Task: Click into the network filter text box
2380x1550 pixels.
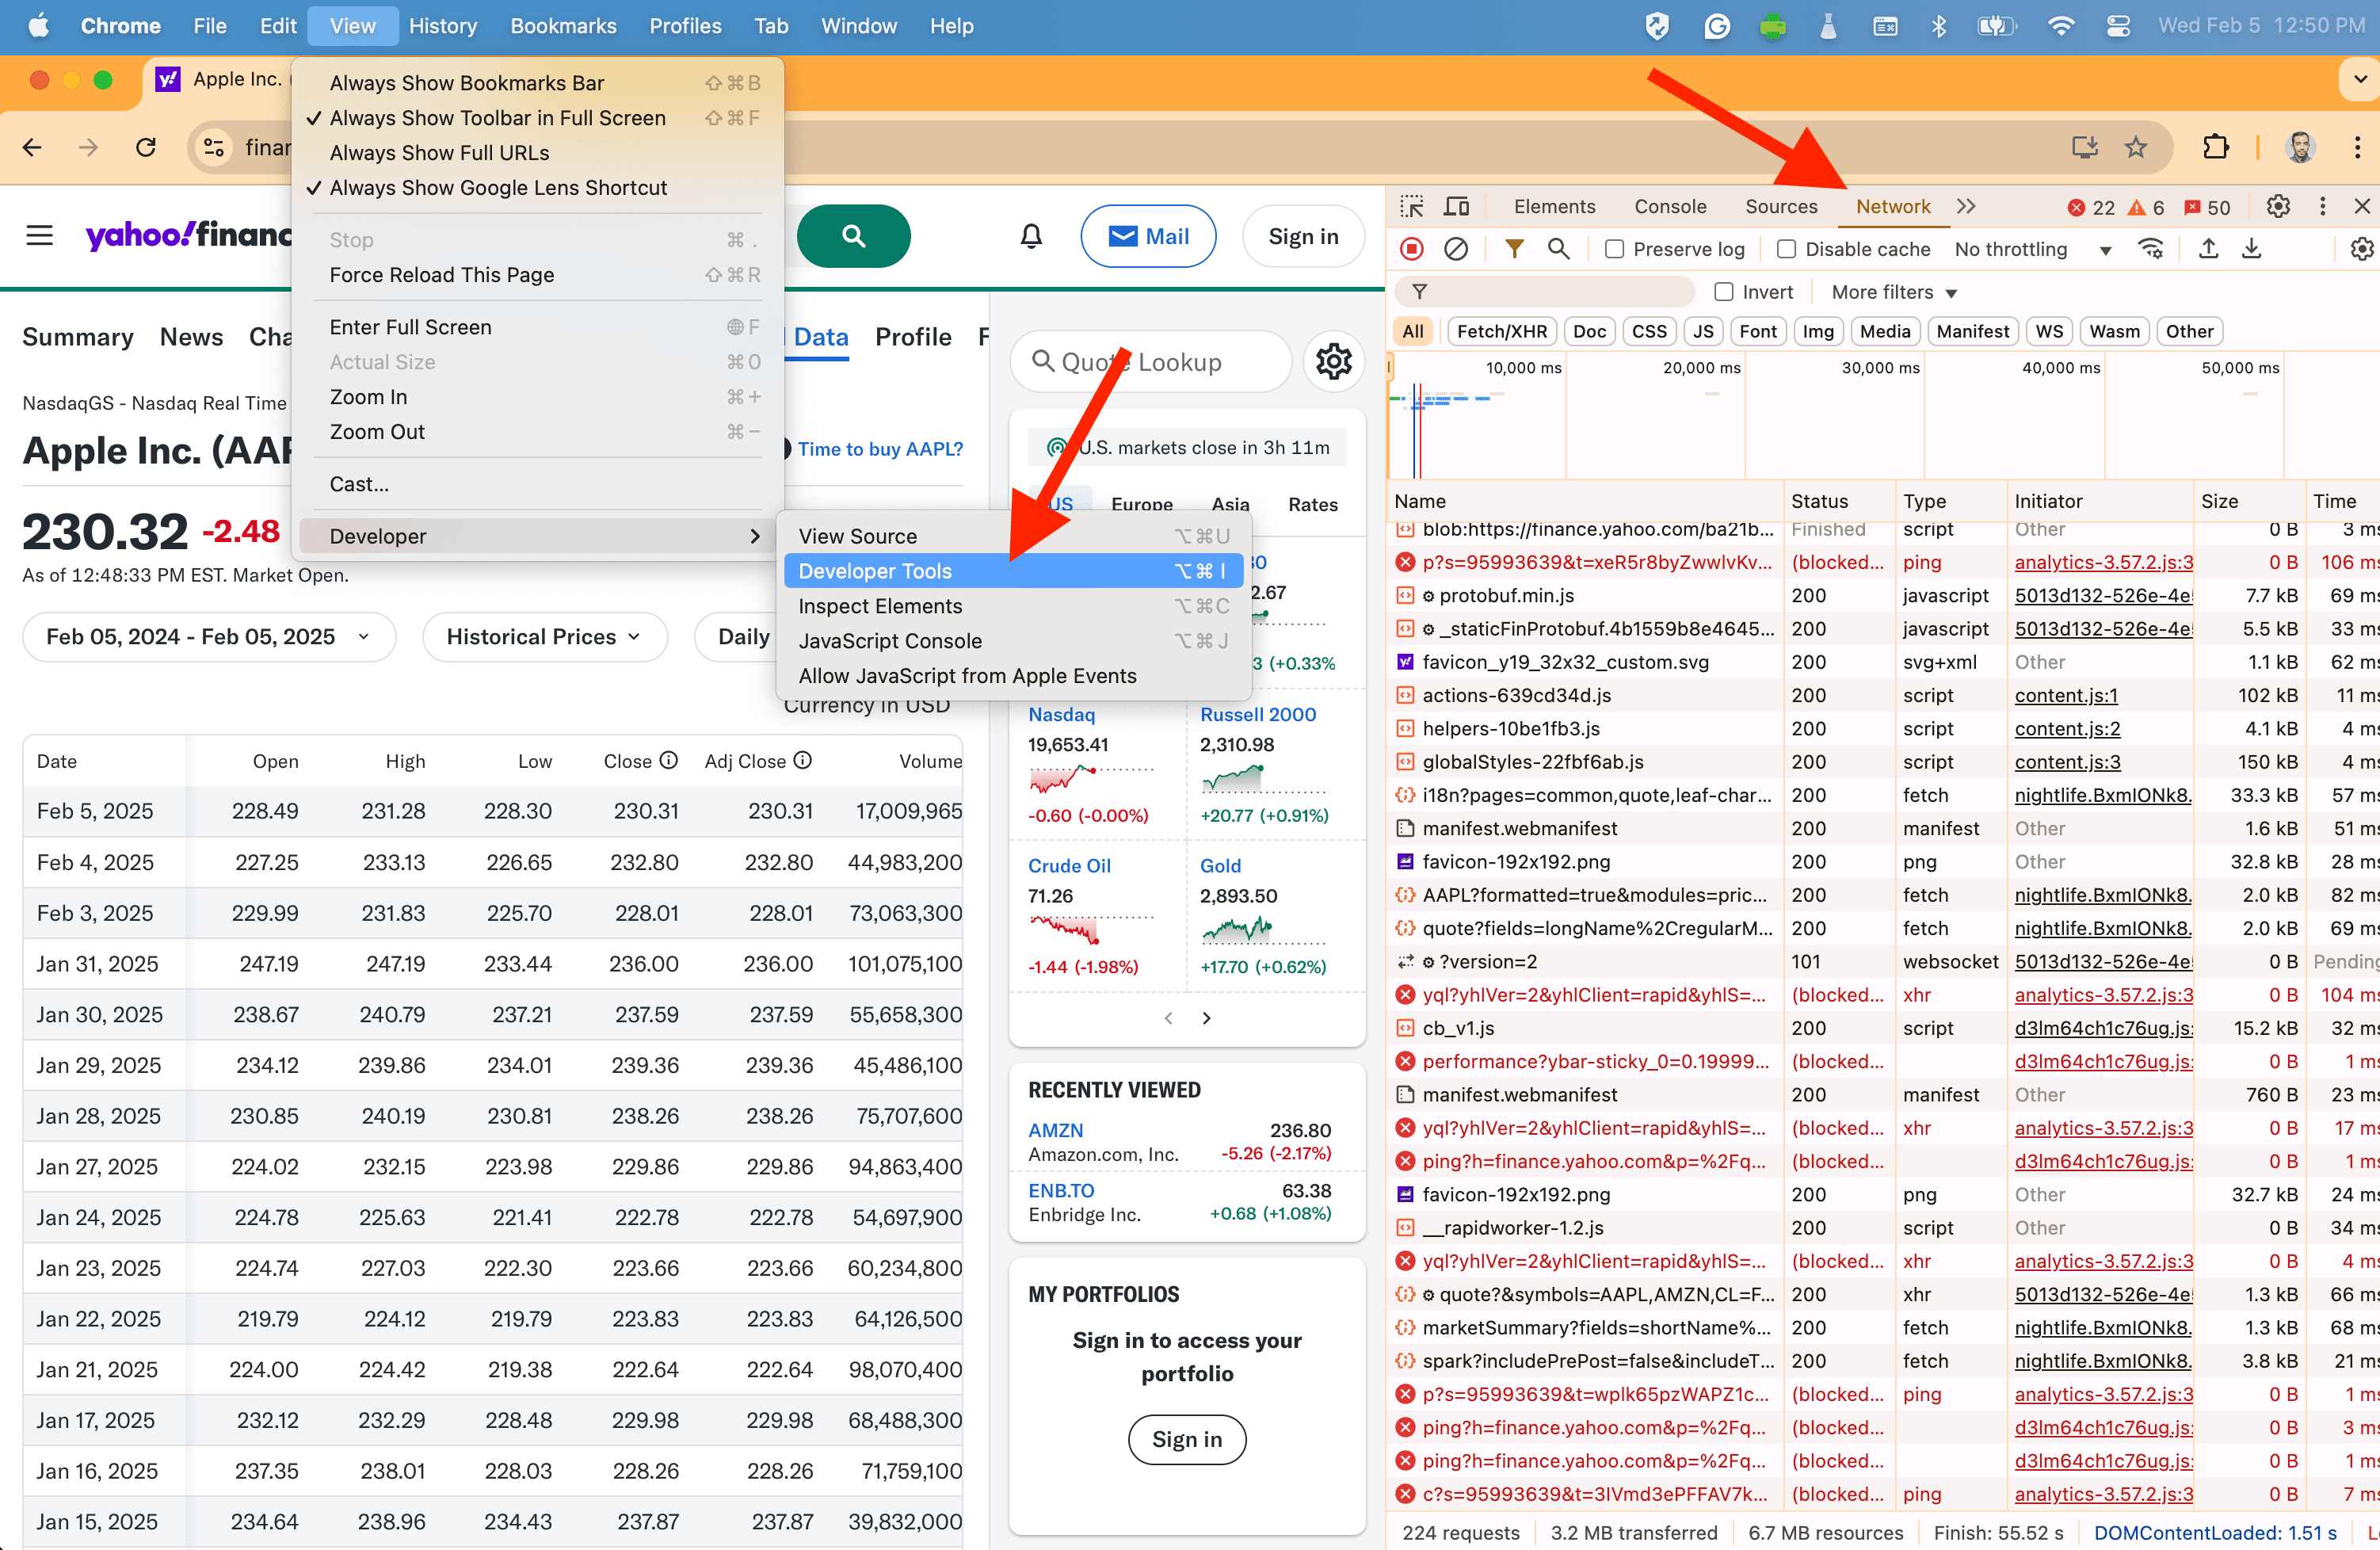Action: pyautogui.click(x=1545, y=292)
